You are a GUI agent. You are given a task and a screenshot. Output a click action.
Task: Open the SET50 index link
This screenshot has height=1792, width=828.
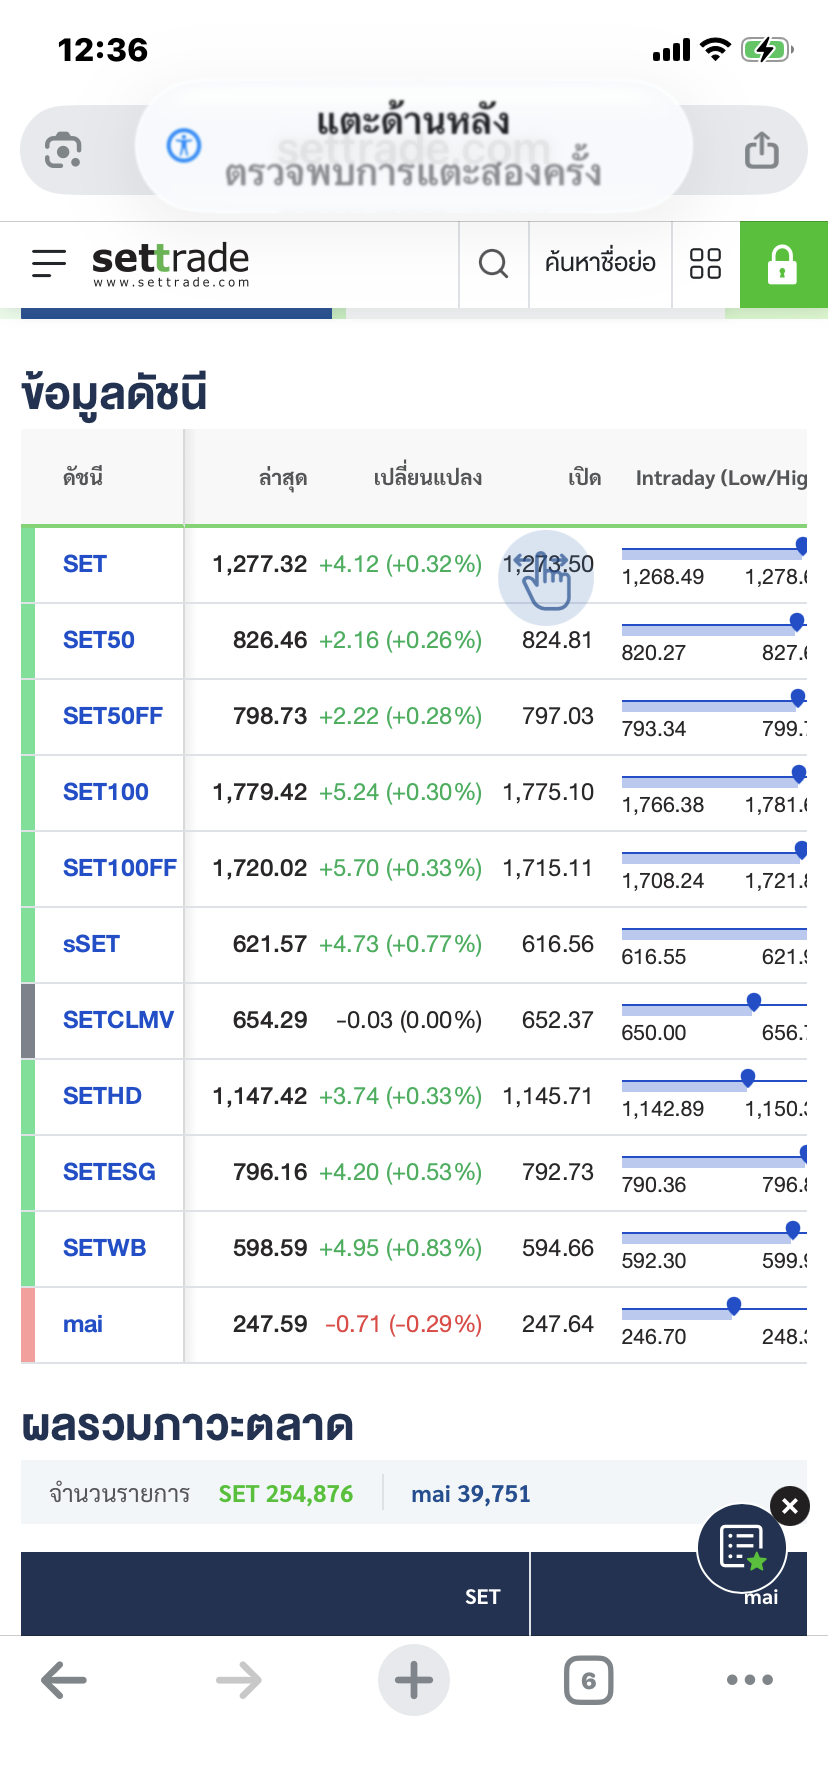[99, 641]
